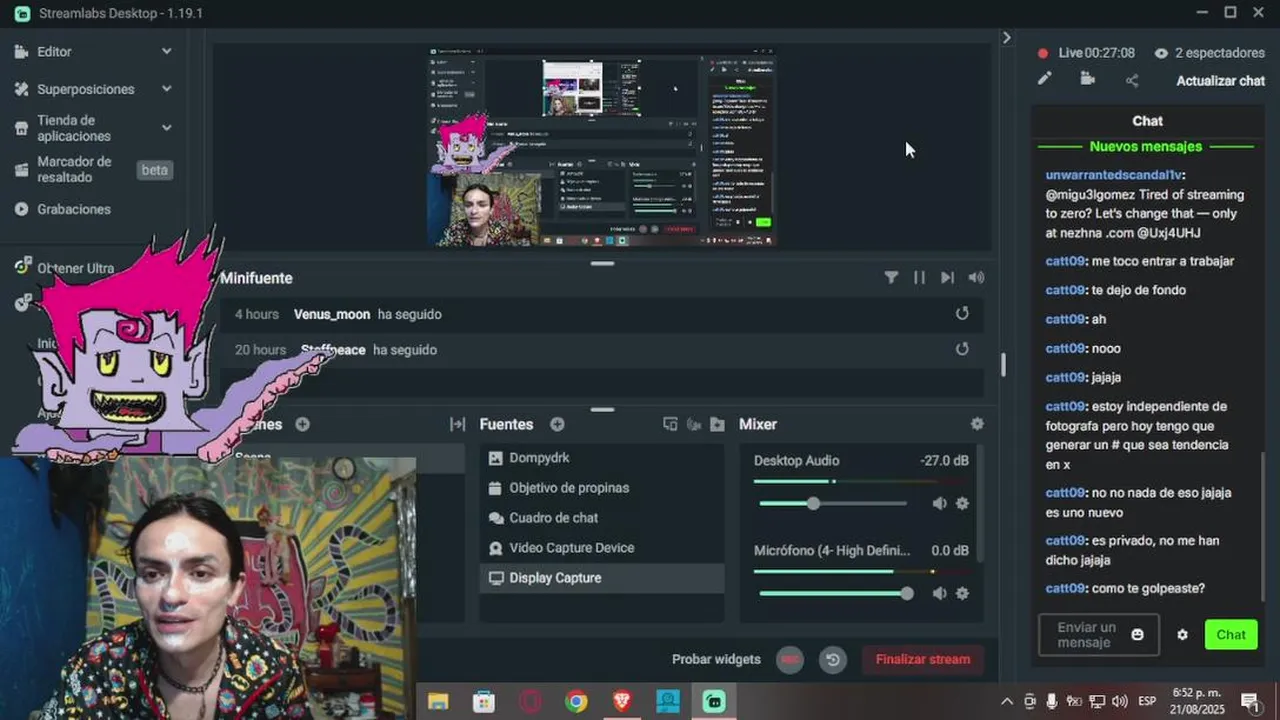Click the scene transition icon beside Fuentes
The image size is (1280, 720).
[x=457, y=424]
